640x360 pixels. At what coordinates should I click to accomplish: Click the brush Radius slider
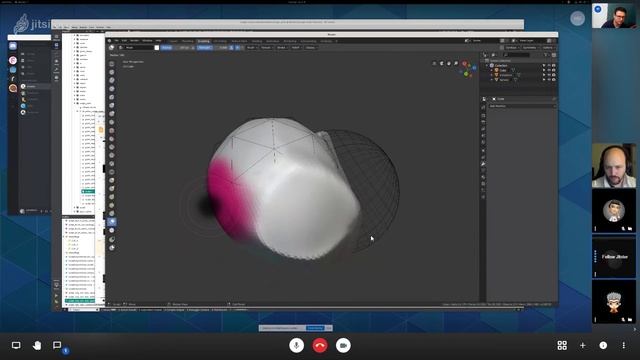click(176, 48)
